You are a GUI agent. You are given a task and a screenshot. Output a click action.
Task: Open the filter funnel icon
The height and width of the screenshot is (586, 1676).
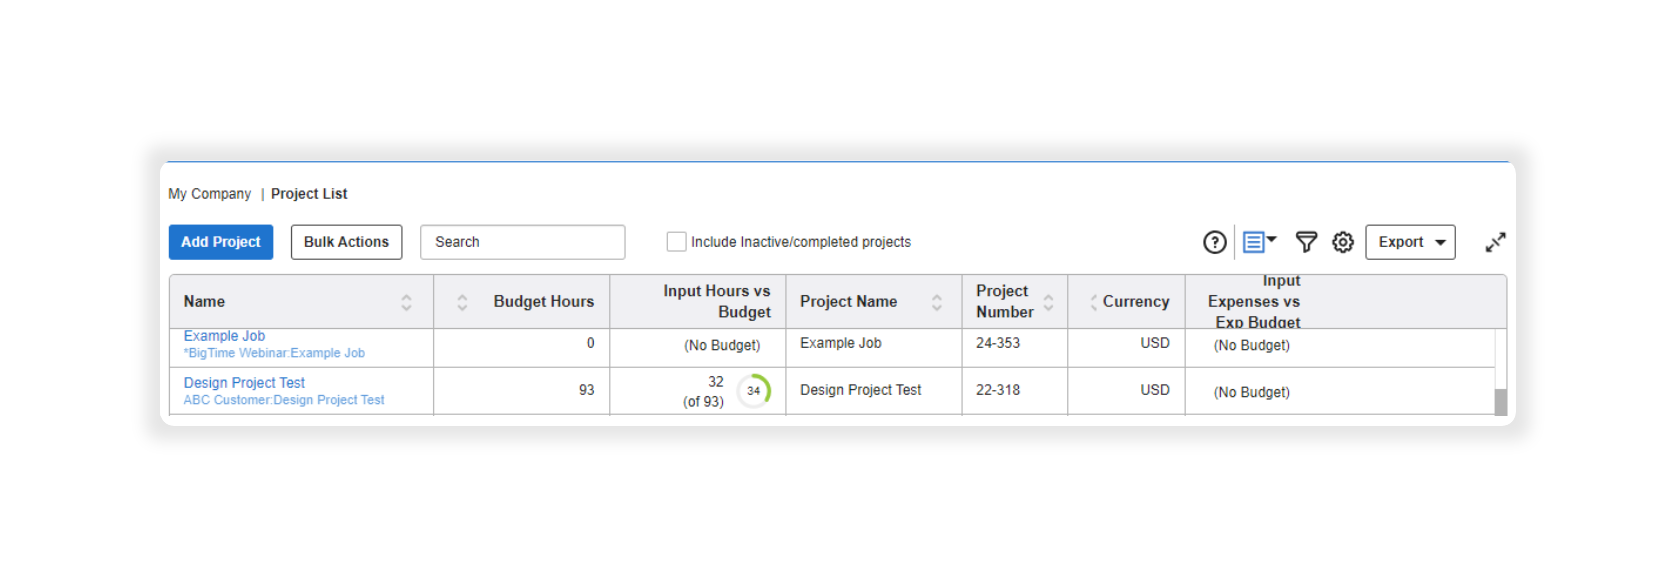[x=1306, y=242]
